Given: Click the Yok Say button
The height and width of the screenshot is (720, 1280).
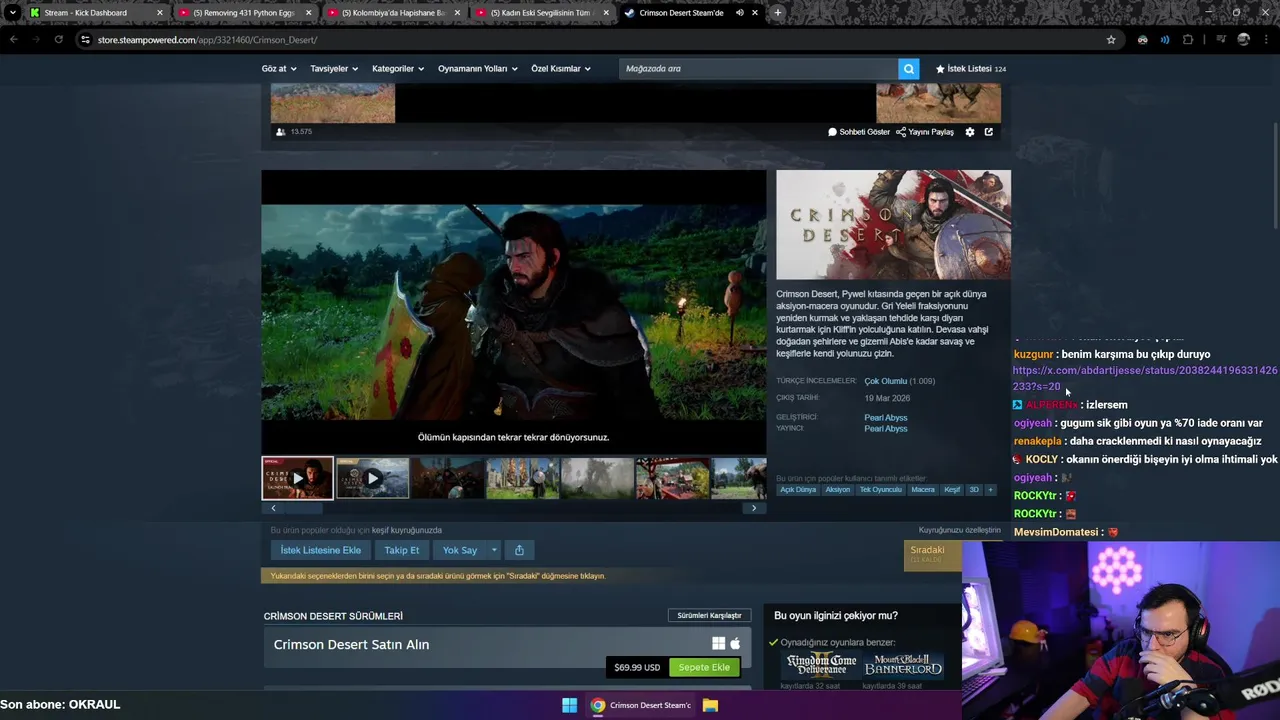Looking at the screenshot, I should 460,550.
